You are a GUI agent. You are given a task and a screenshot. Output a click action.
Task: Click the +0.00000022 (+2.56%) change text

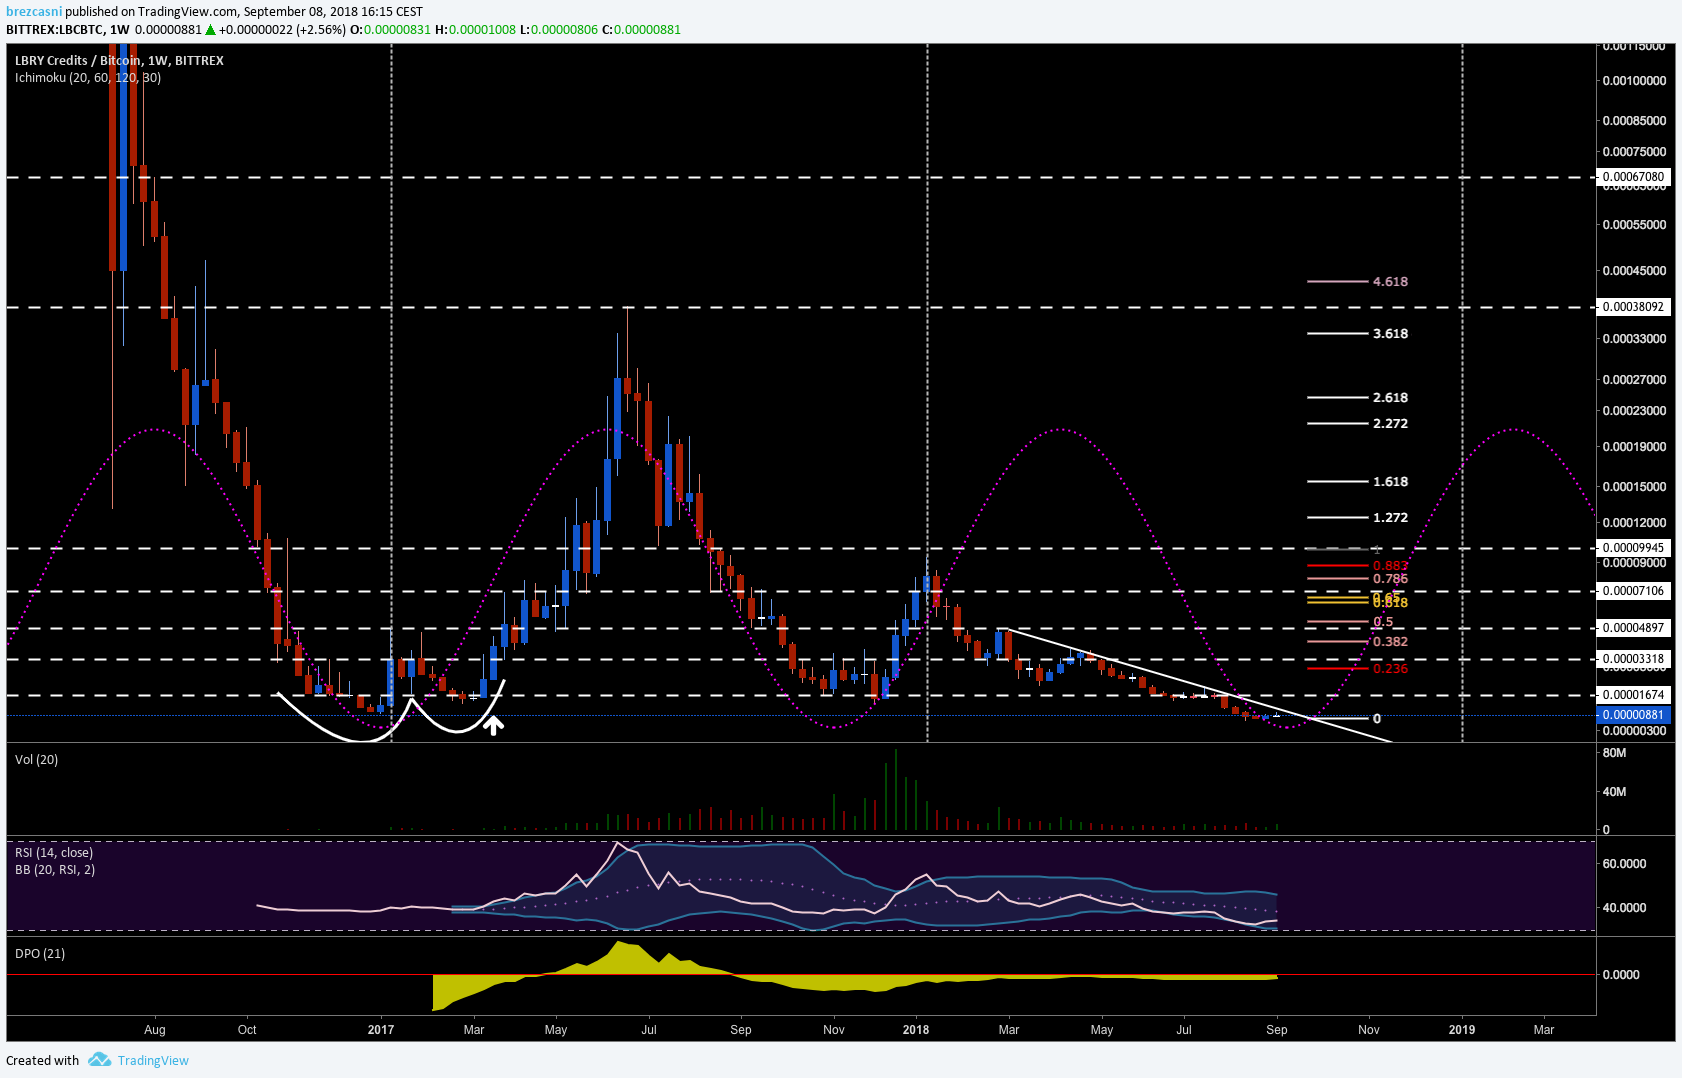pyautogui.click(x=282, y=30)
